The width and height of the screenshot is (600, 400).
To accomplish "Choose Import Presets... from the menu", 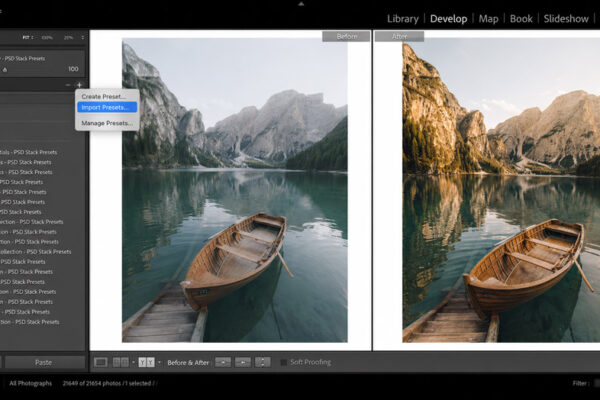I will click(x=107, y=108).
